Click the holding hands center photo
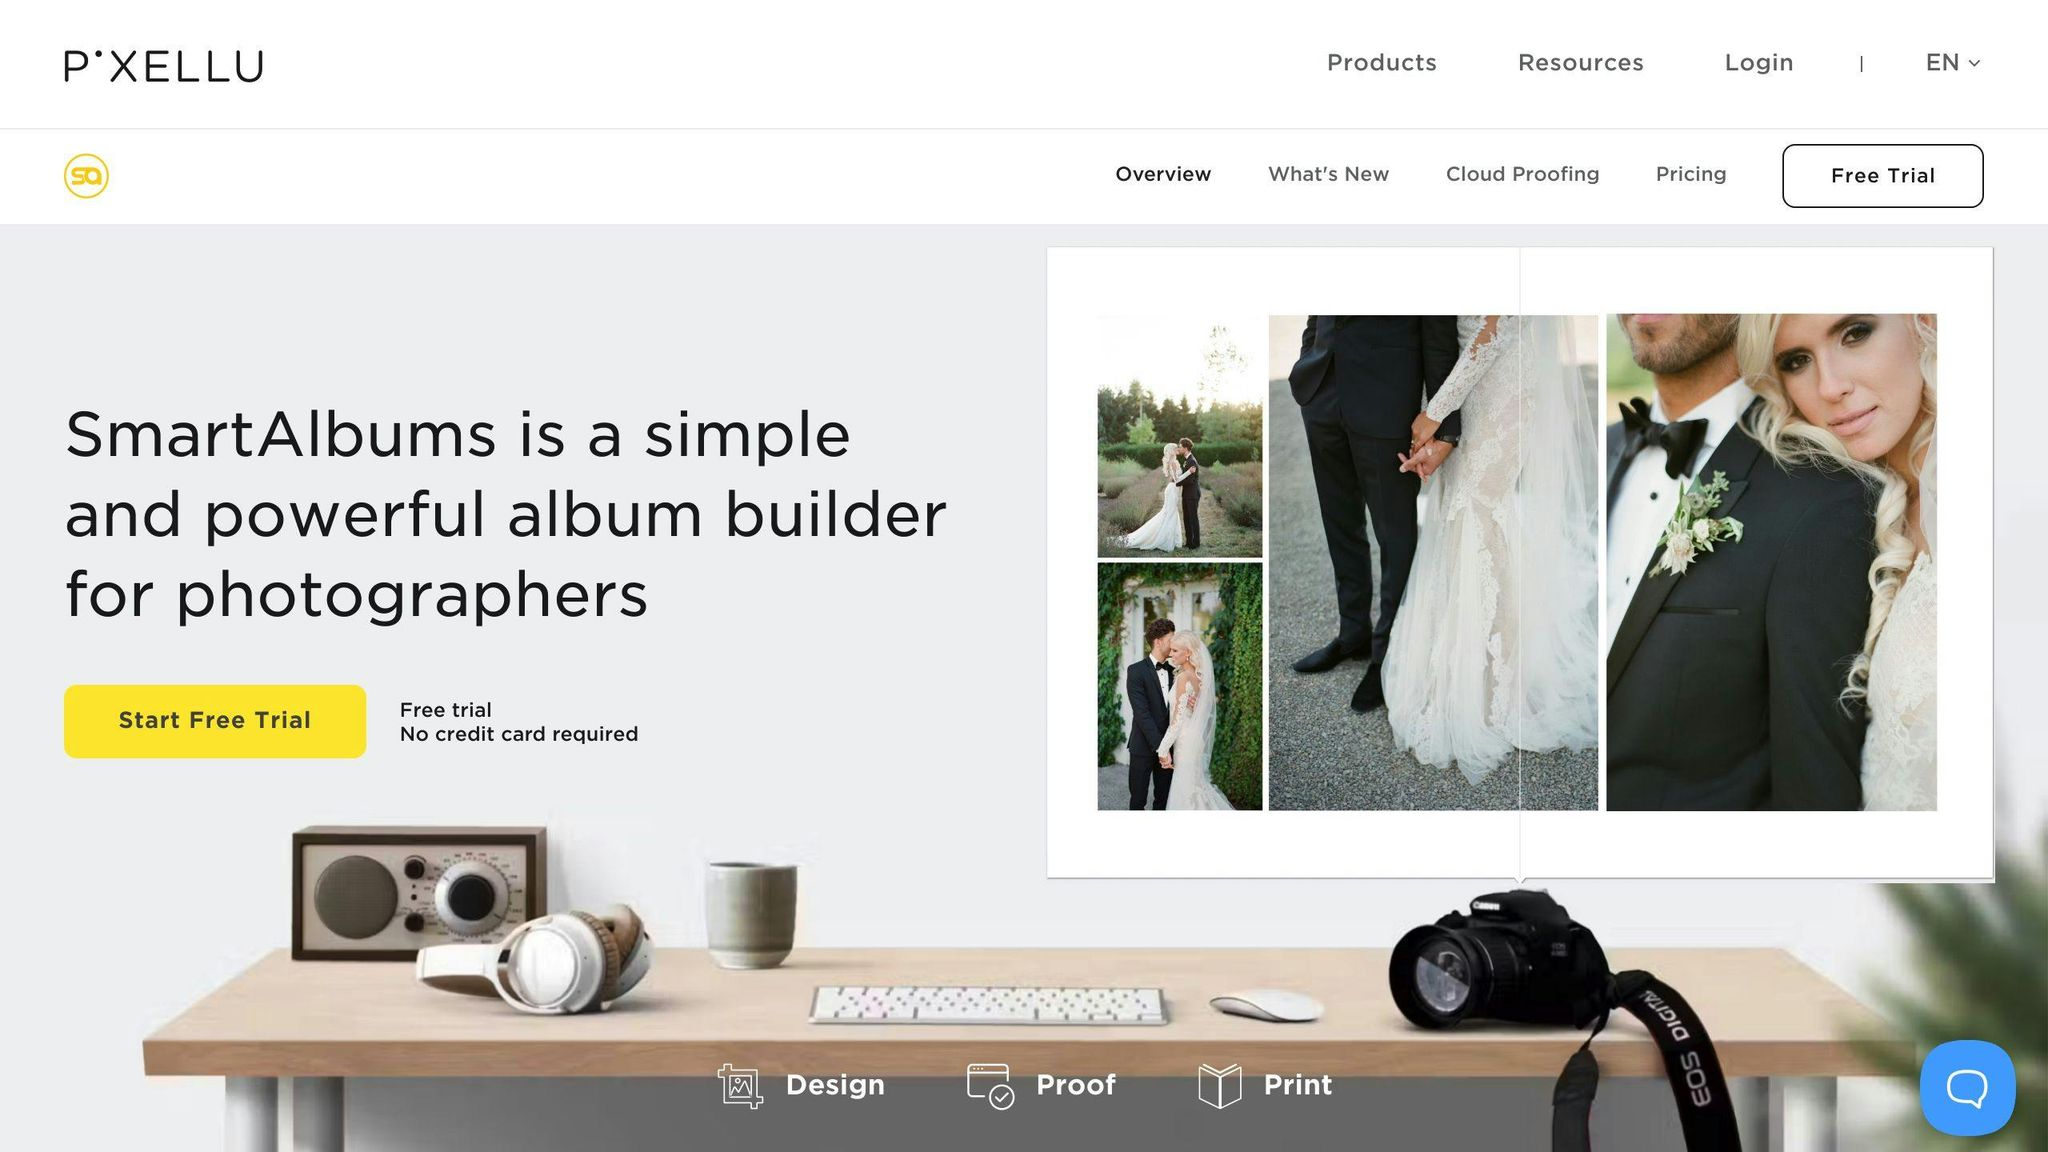The image size is (2048, 1152). pos(1433,562)
